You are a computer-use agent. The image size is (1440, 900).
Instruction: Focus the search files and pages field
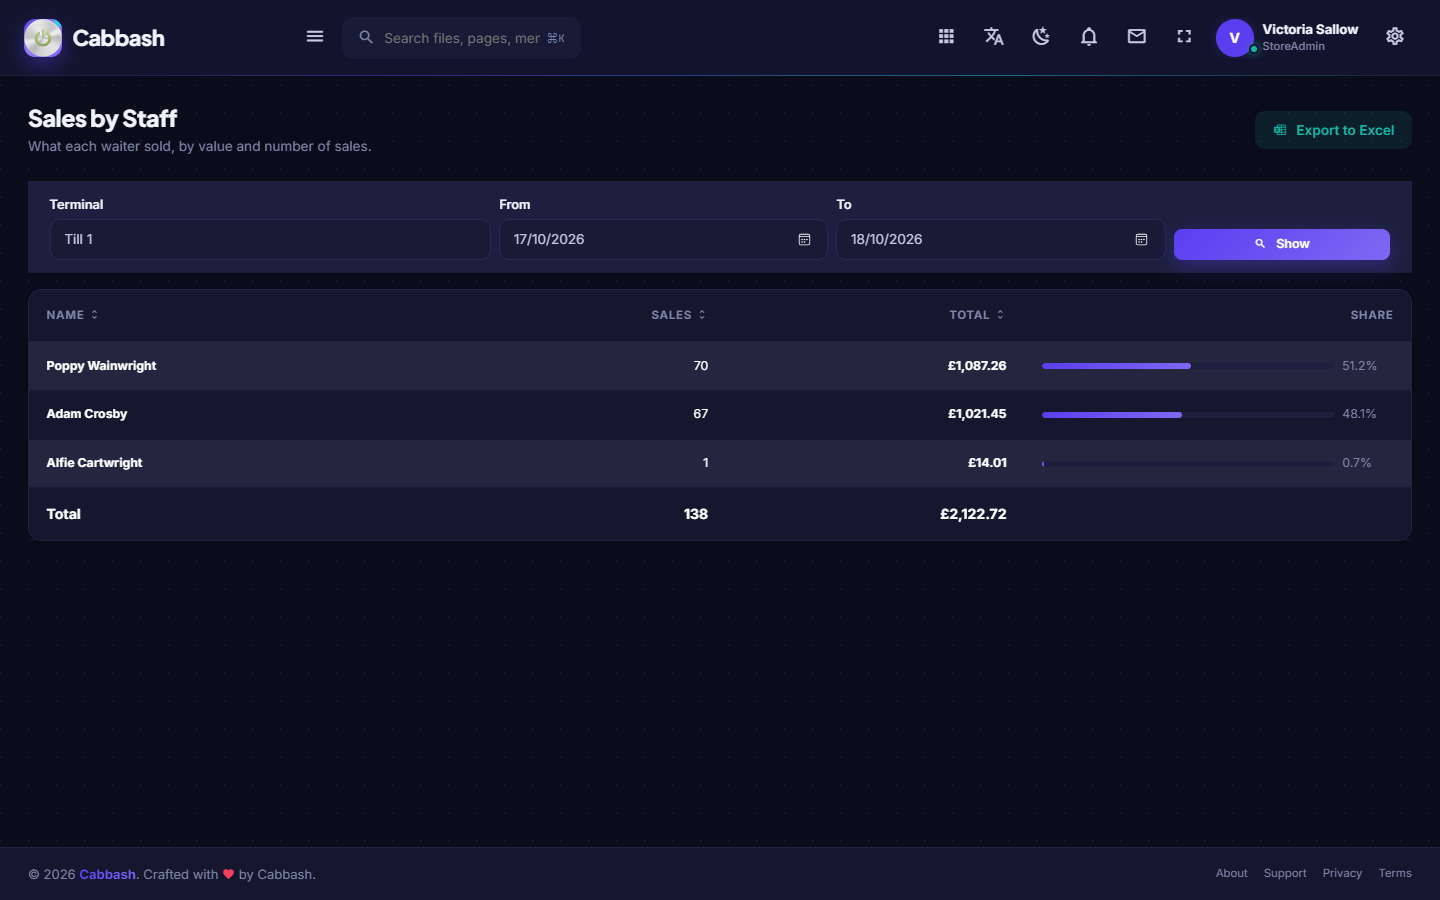(x=461, y=38)
